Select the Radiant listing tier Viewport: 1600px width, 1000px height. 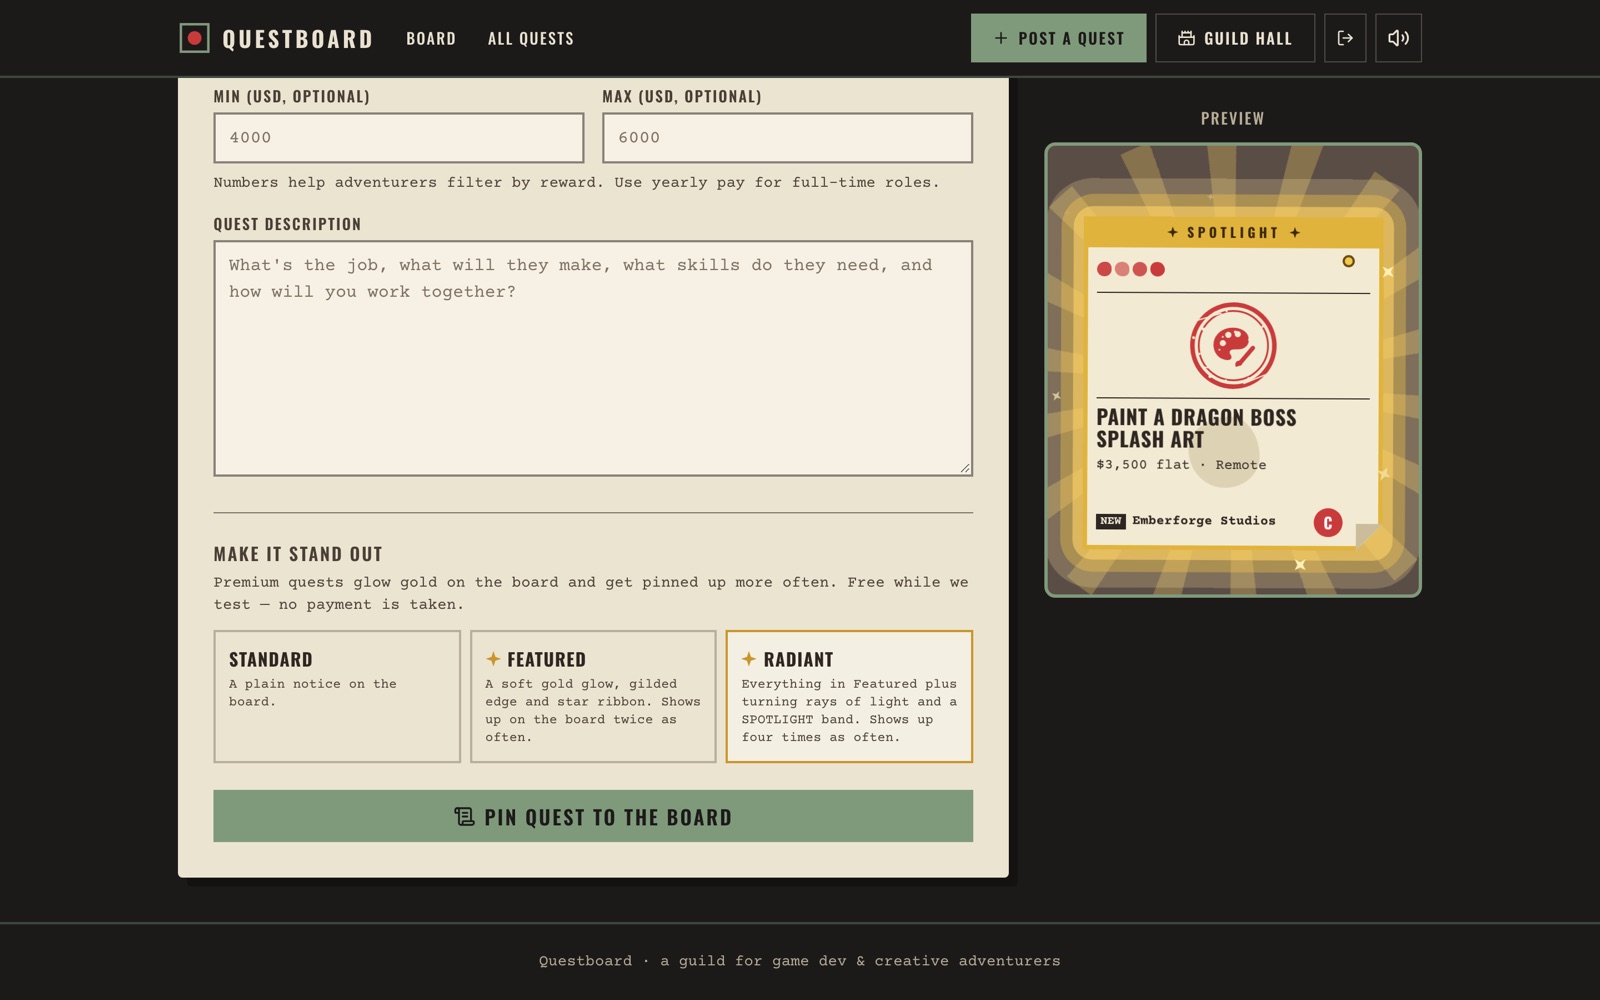pyautogui.click(x=849, y=696)
